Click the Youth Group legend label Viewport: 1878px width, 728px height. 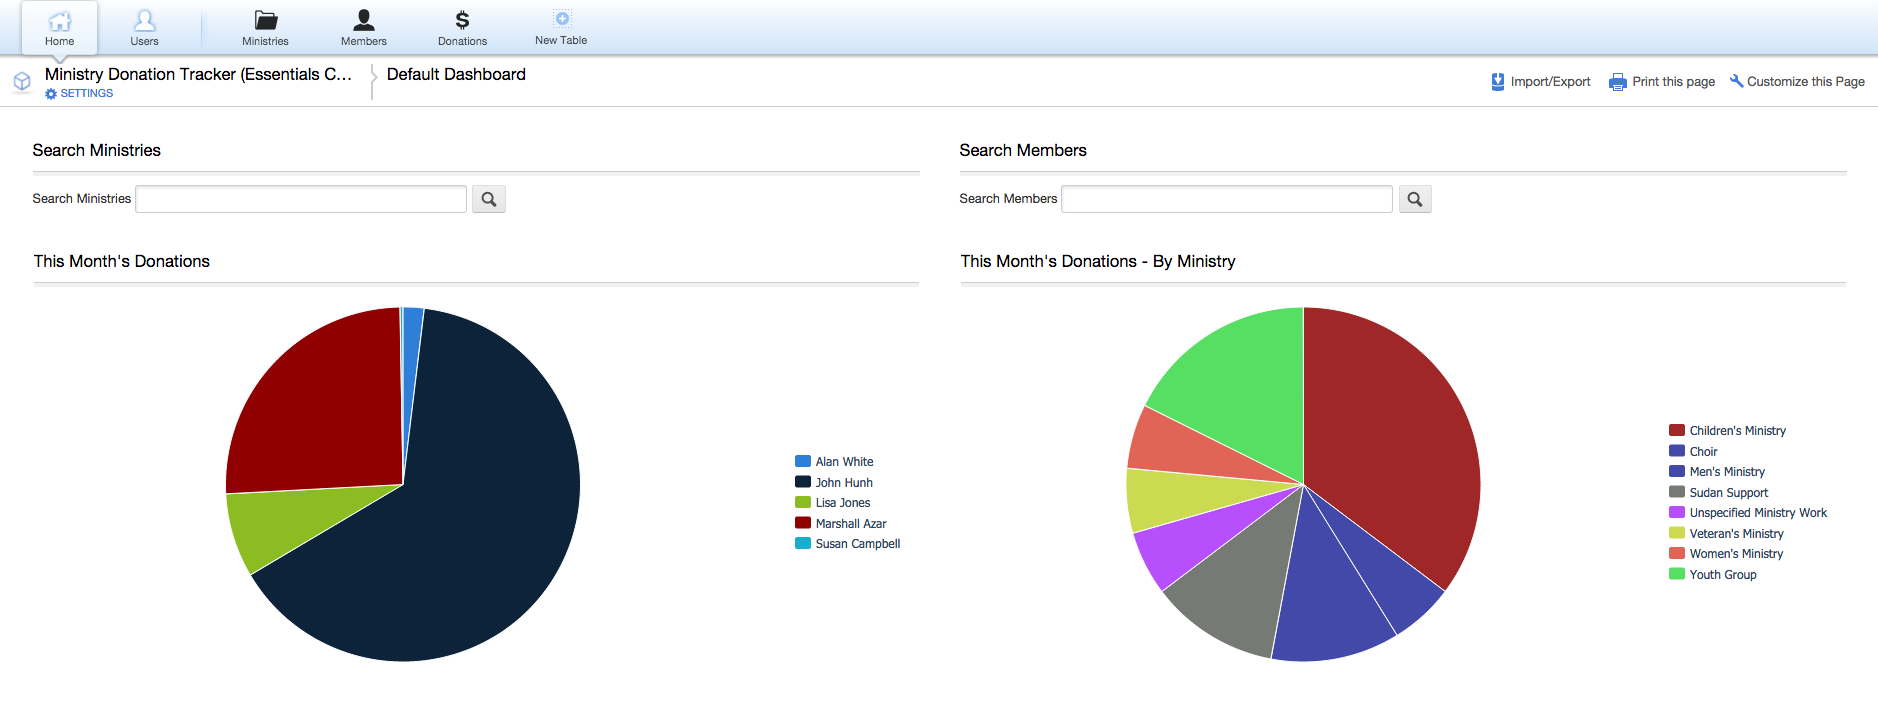1723,575
